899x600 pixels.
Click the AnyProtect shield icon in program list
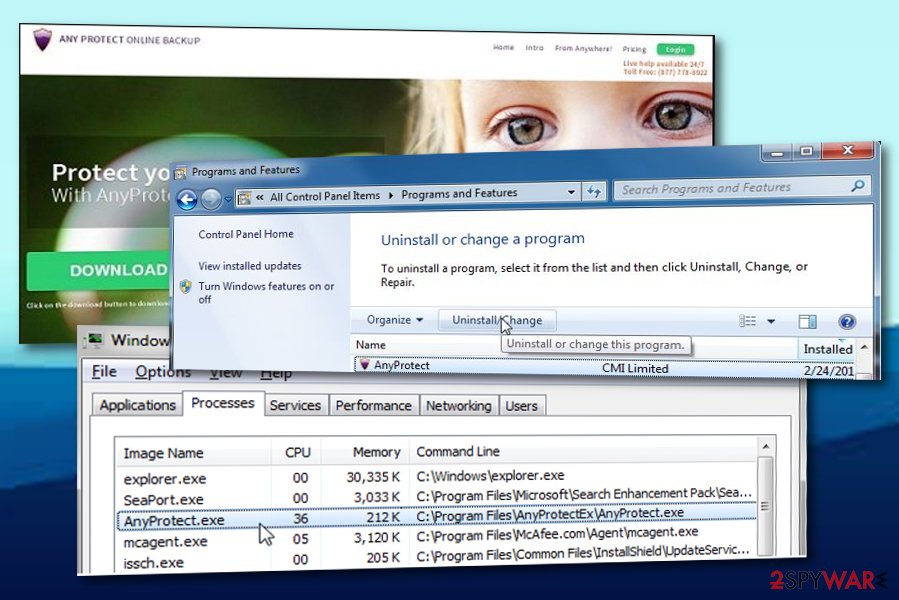click(364, 365)
